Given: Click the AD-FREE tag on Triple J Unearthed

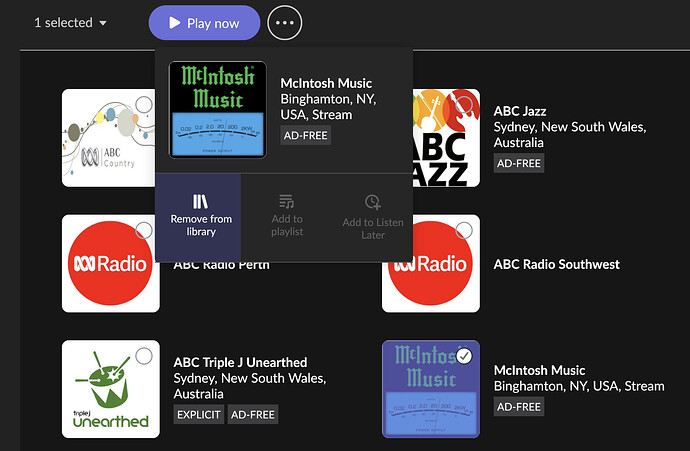Looking at the screenshot, I should [253, 414].
